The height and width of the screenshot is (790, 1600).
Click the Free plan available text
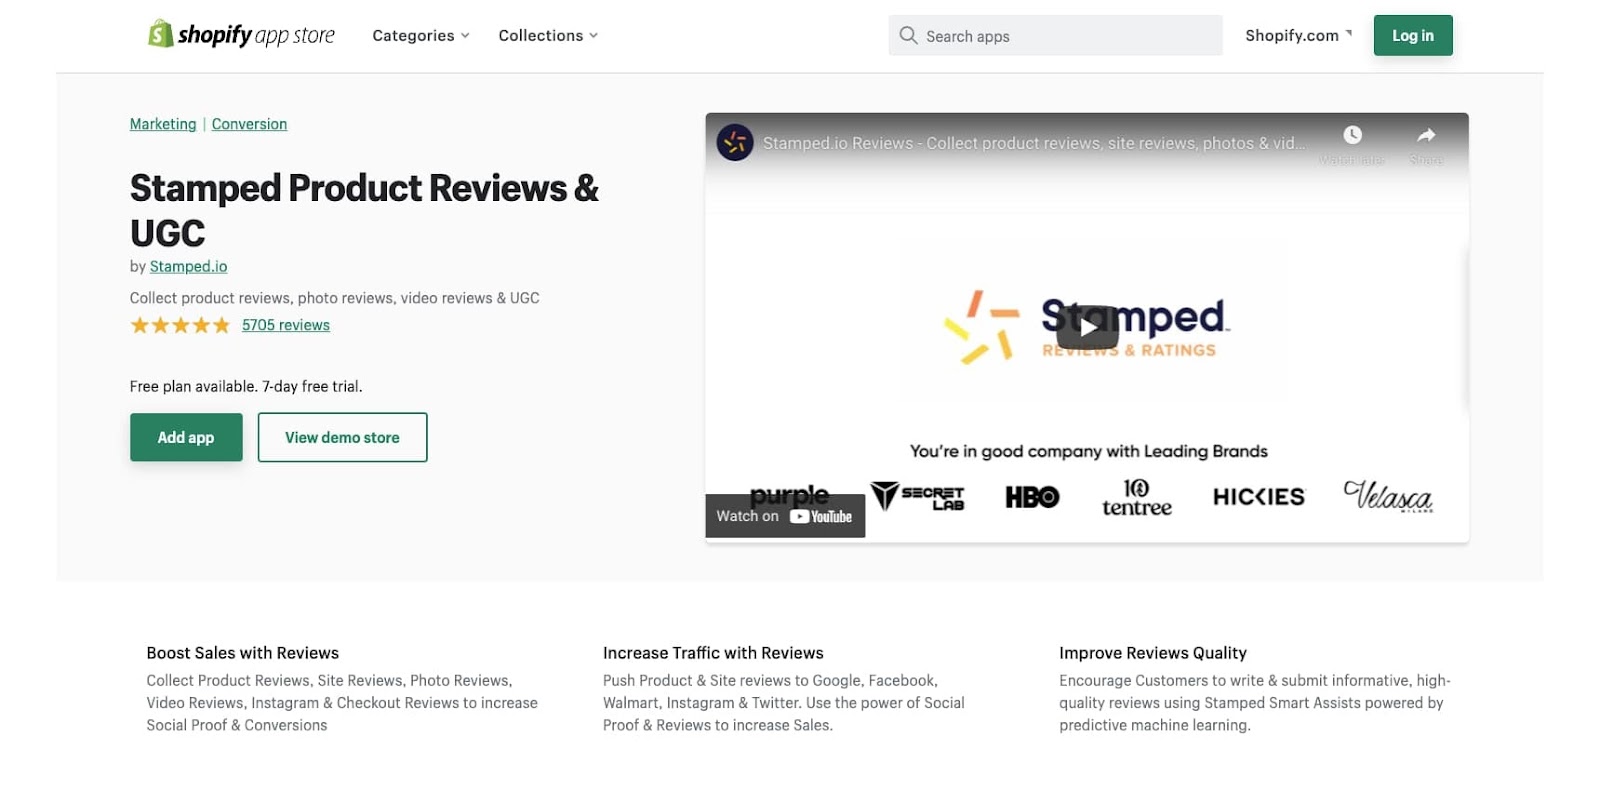click(246, 386)
